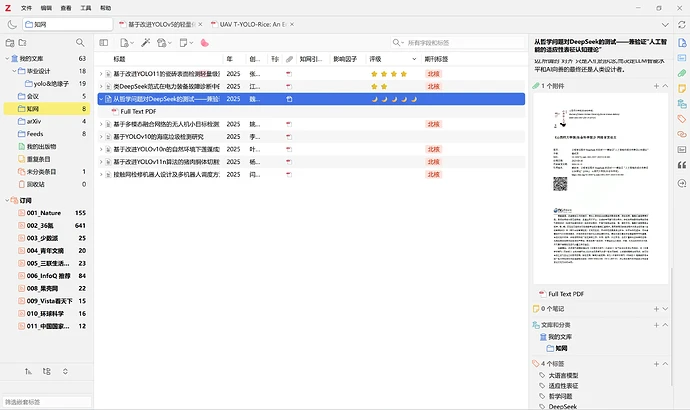Open the add attachment dropdown

(x=164, y=43)
